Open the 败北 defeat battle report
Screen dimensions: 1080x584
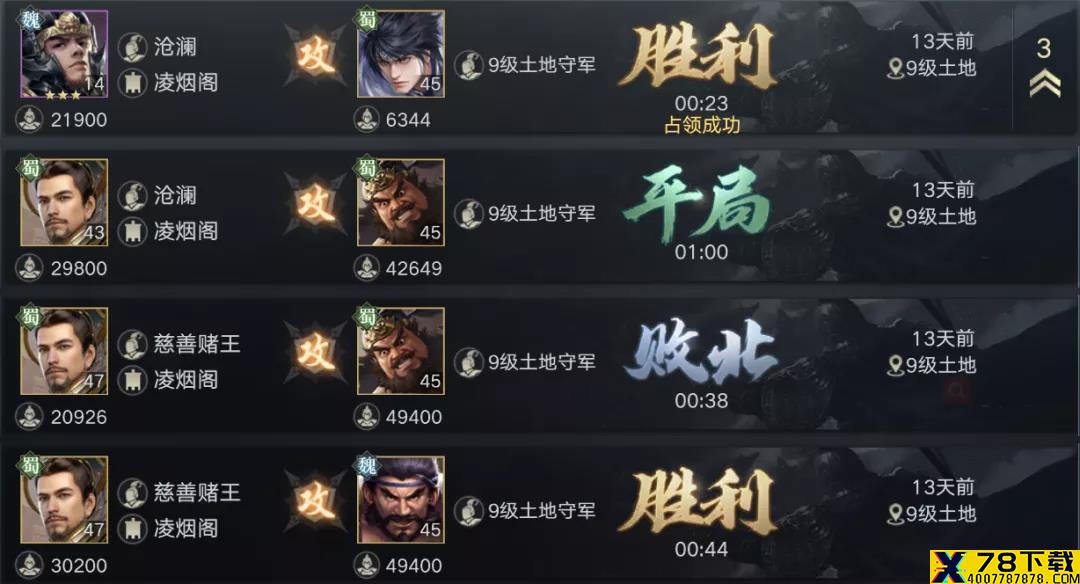[700, 351]
